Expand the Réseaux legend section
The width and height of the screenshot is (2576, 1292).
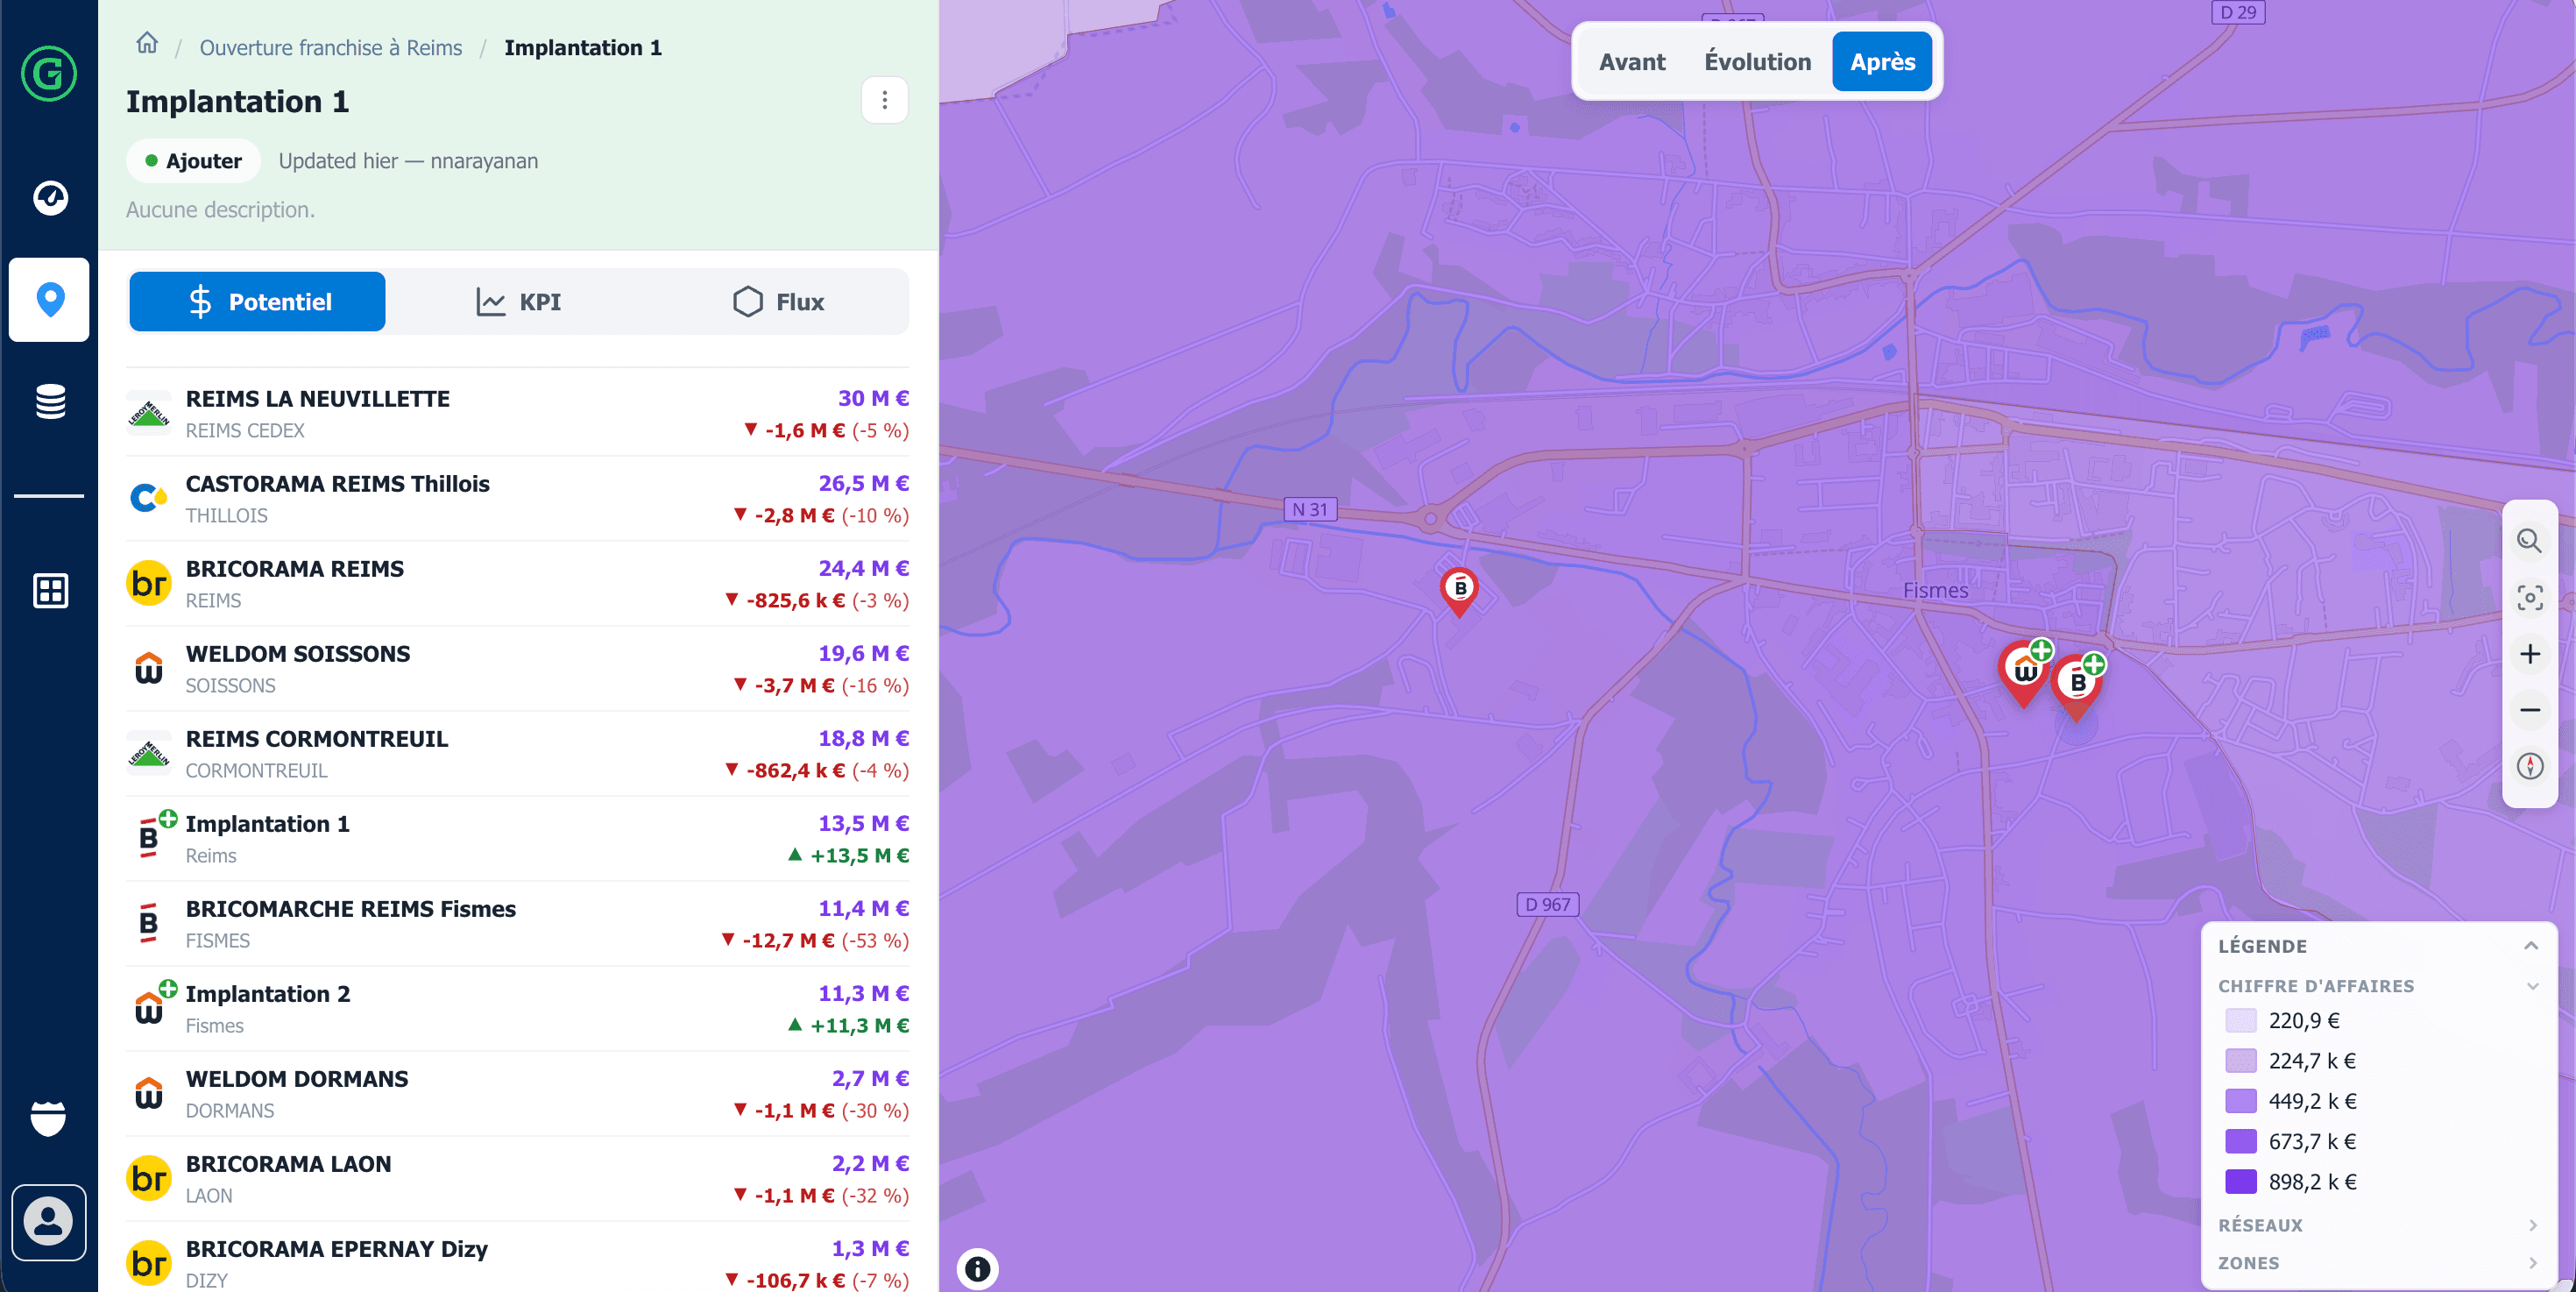tap(2379, 1225)
